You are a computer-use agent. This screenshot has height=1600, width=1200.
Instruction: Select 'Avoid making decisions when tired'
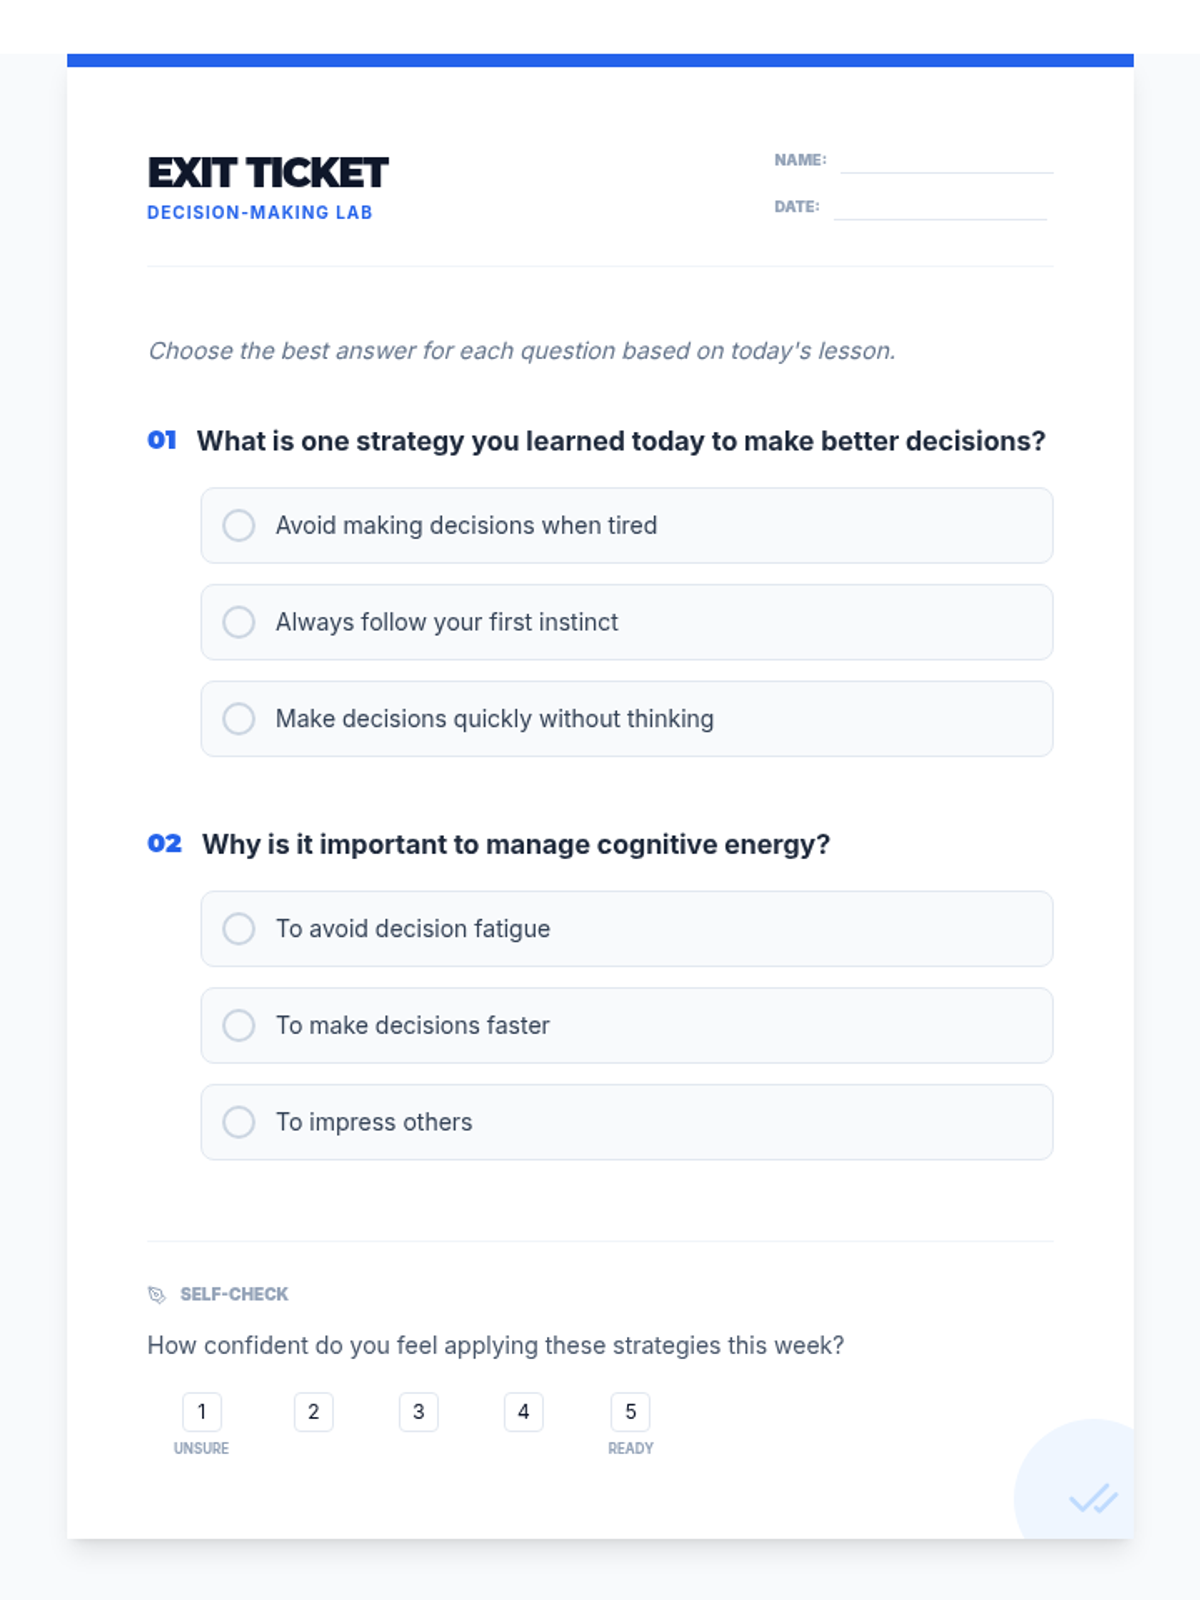pyautogui.click(x=239, y=526)
